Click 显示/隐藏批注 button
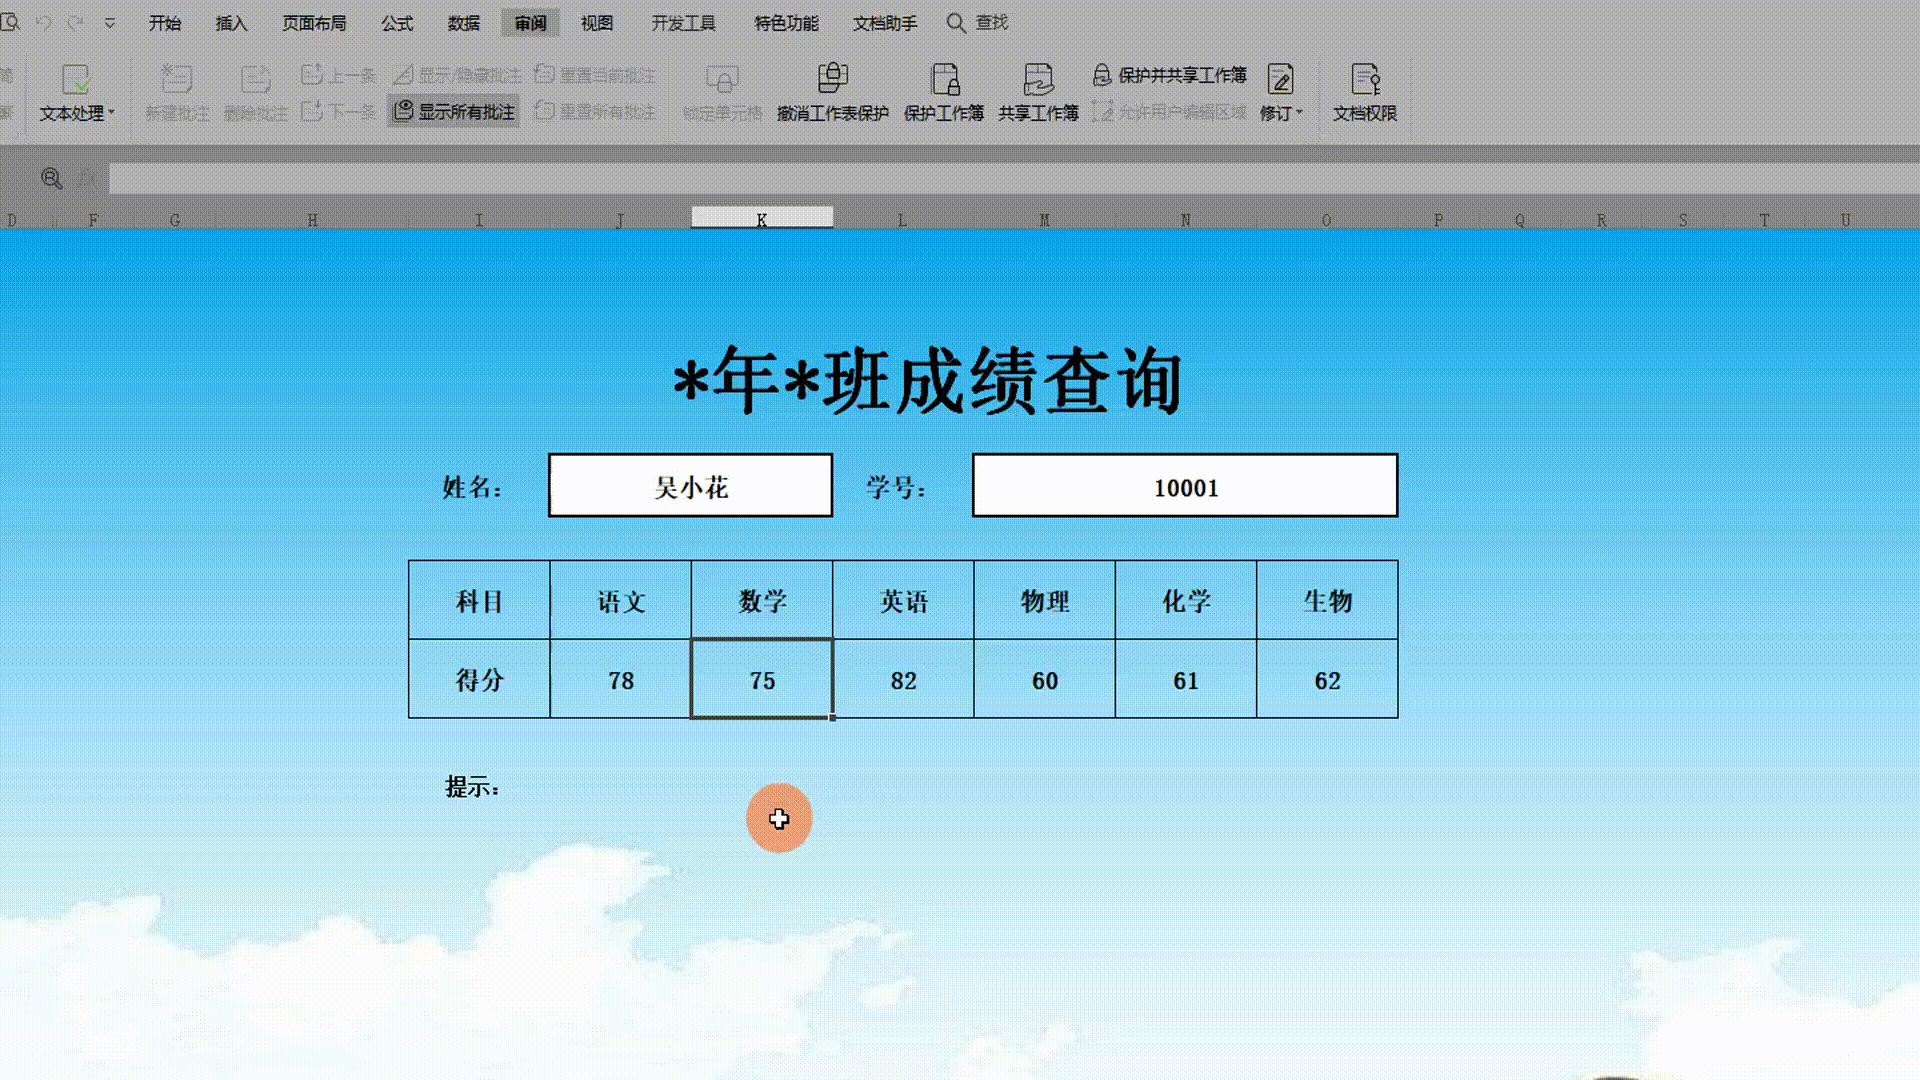Image resolution: width=1920 pixels, height=1080 pixels. pos(457,75)
